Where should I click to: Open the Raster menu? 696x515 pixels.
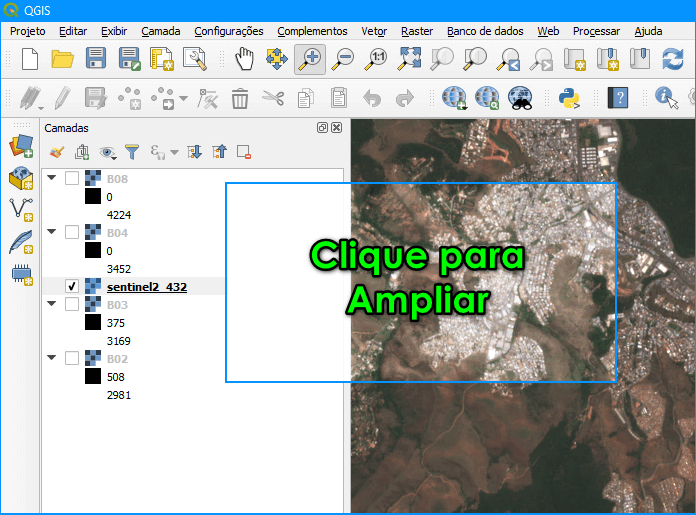(x=417, y=31)
